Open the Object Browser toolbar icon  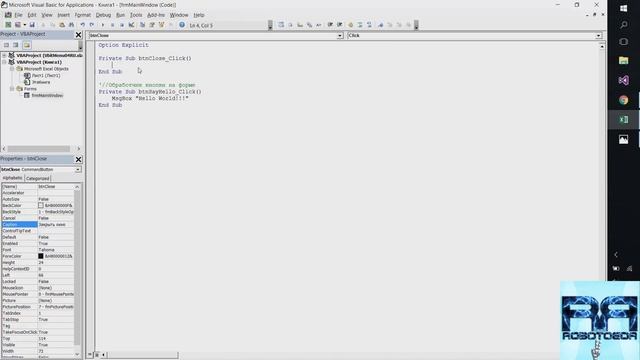161,25
